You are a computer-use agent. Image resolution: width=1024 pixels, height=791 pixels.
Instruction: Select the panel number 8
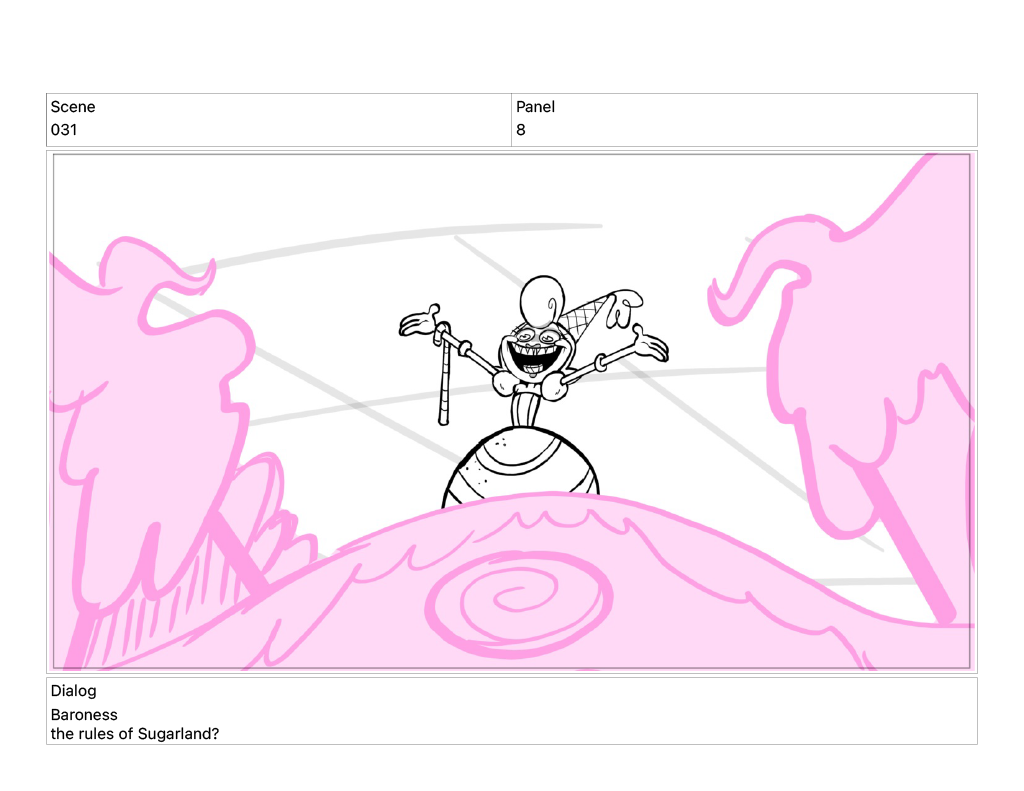pyautogui.click(x=521, y=130)
